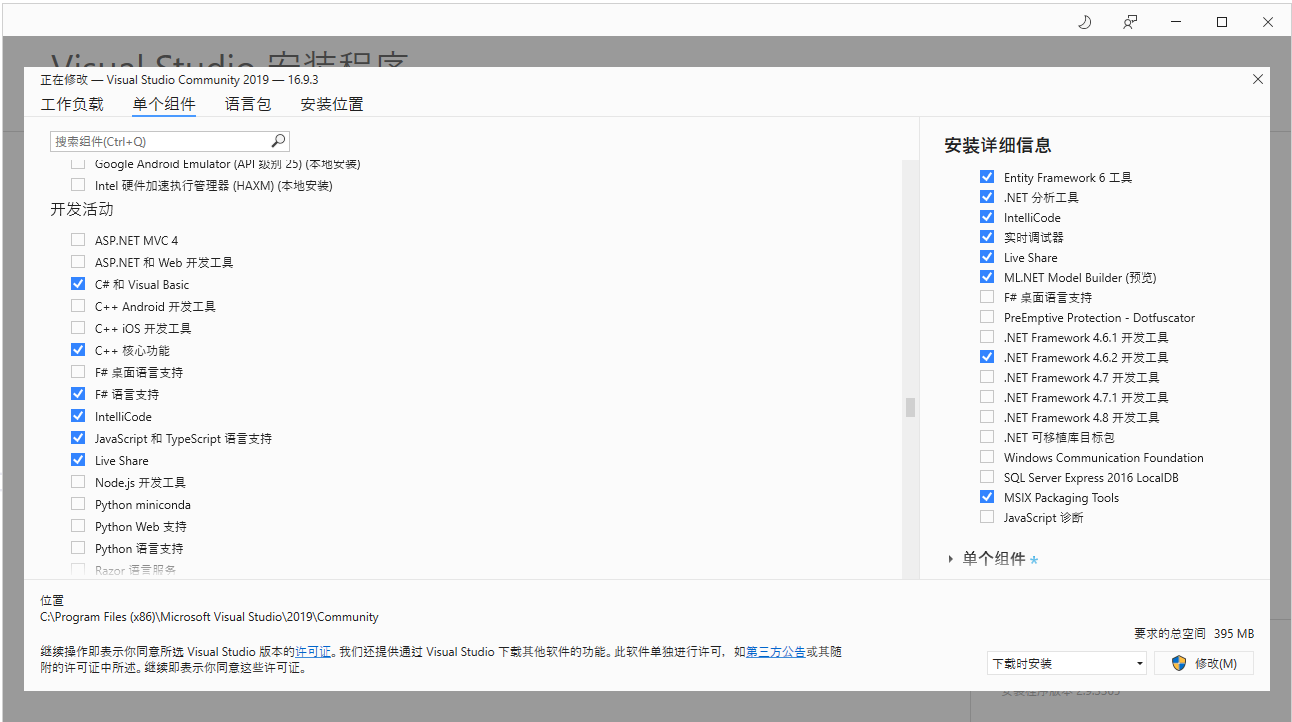Screen dimensions: 1292x722
Task: Enable ASP.NET 和 Web 开发工具
Action: click(78, 262)
